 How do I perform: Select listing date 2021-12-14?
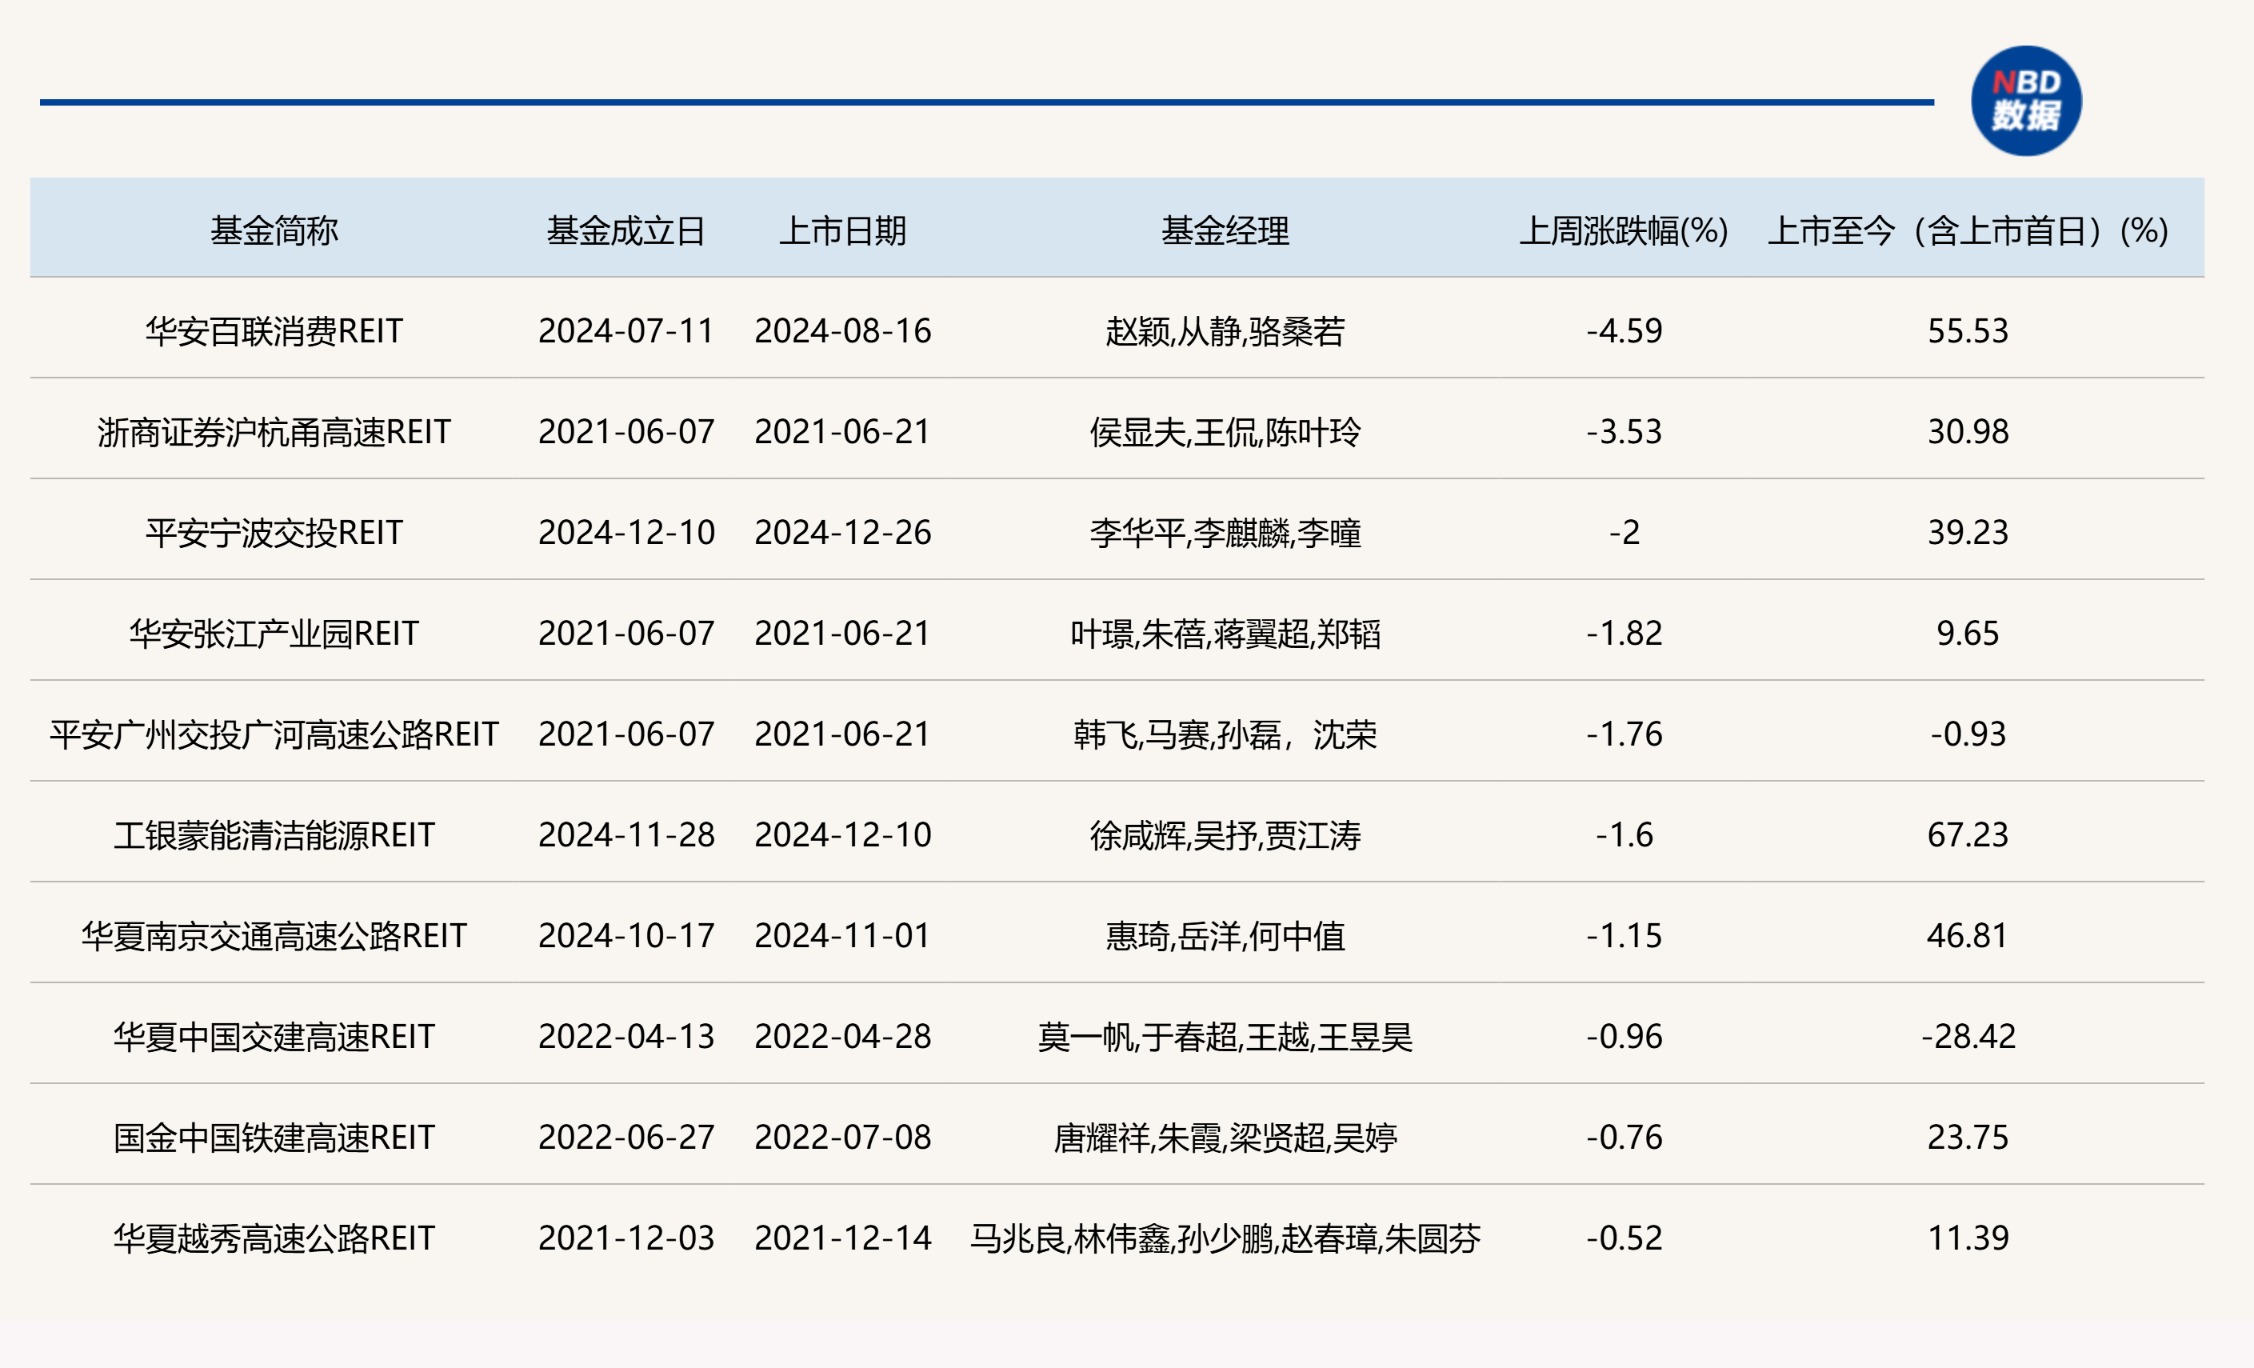point(843,1239)
